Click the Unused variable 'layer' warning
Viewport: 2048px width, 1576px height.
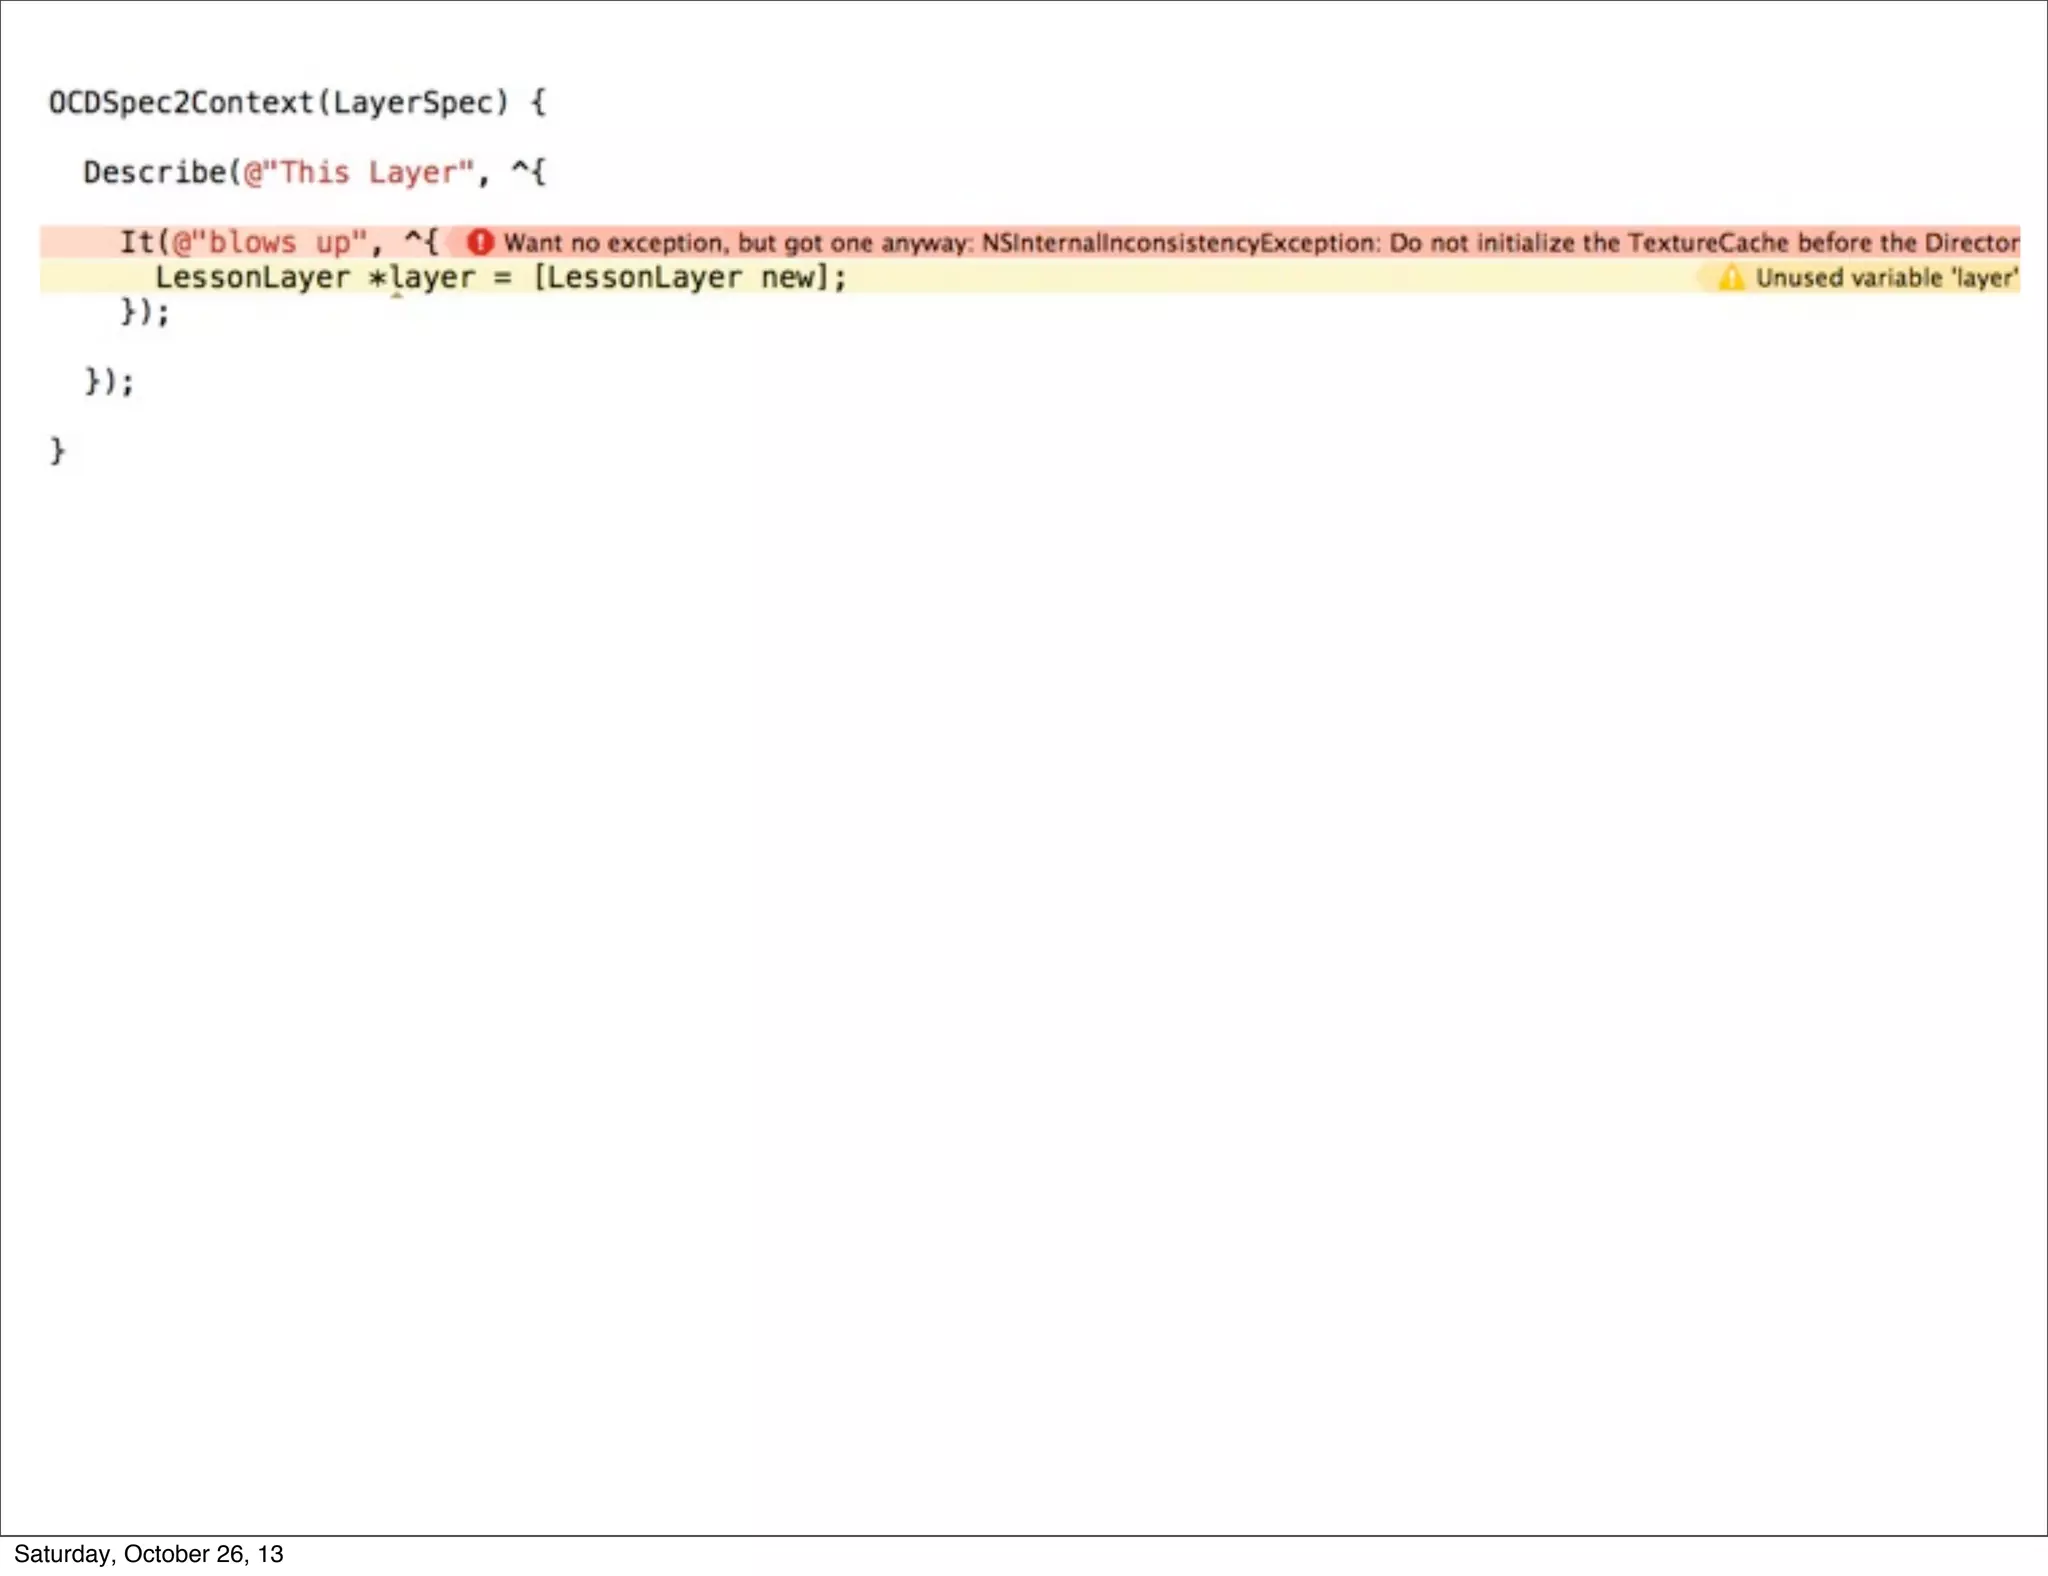click(1886, 278)
